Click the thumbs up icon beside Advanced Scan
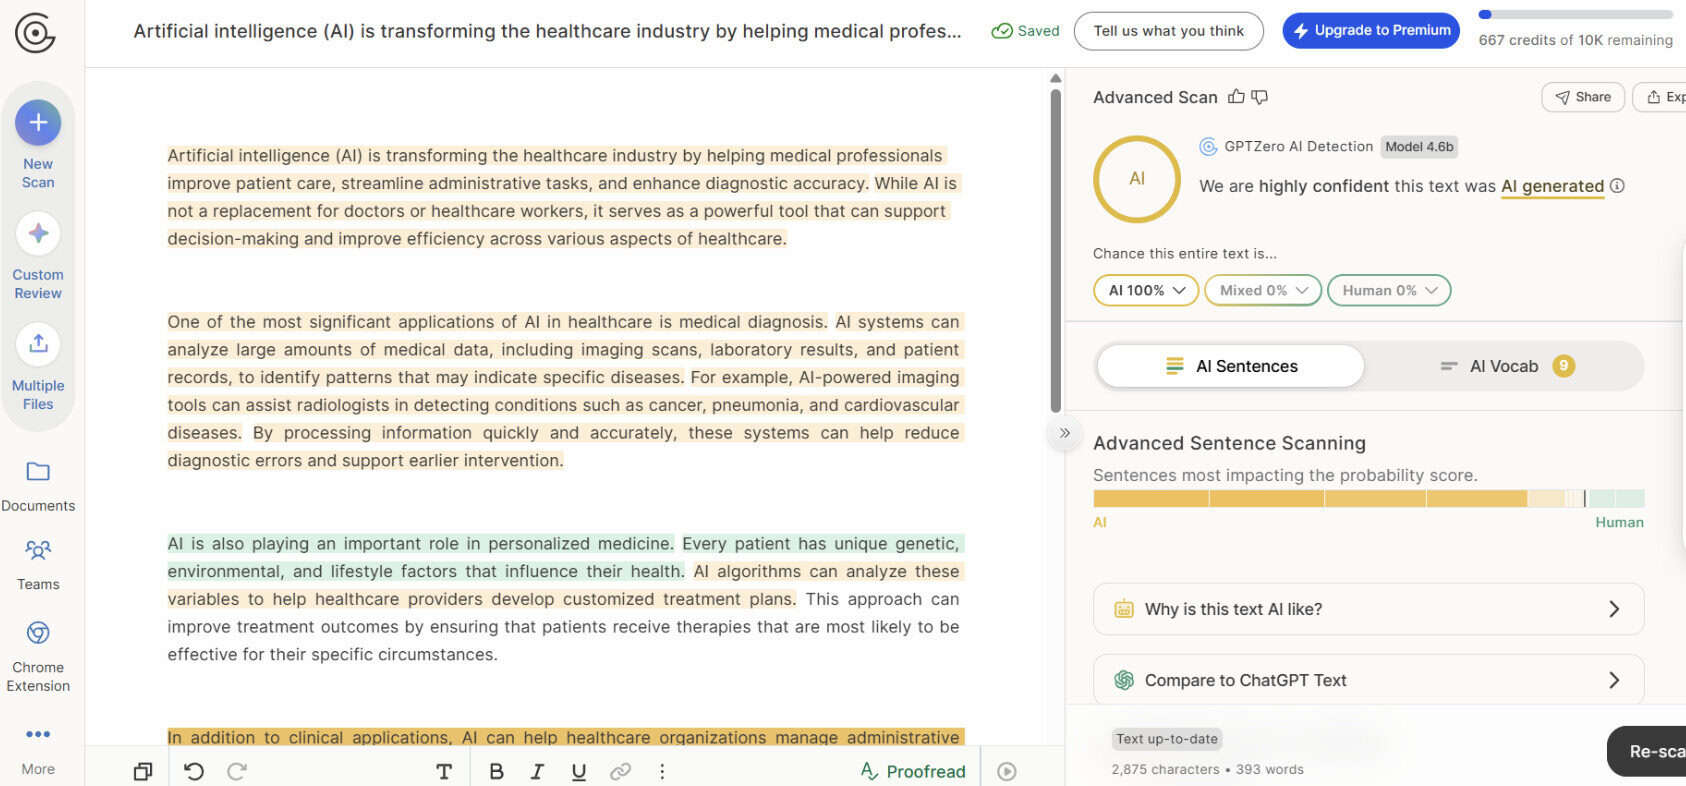Screen dimensions: 1686x786 [x=1237, y=97]
